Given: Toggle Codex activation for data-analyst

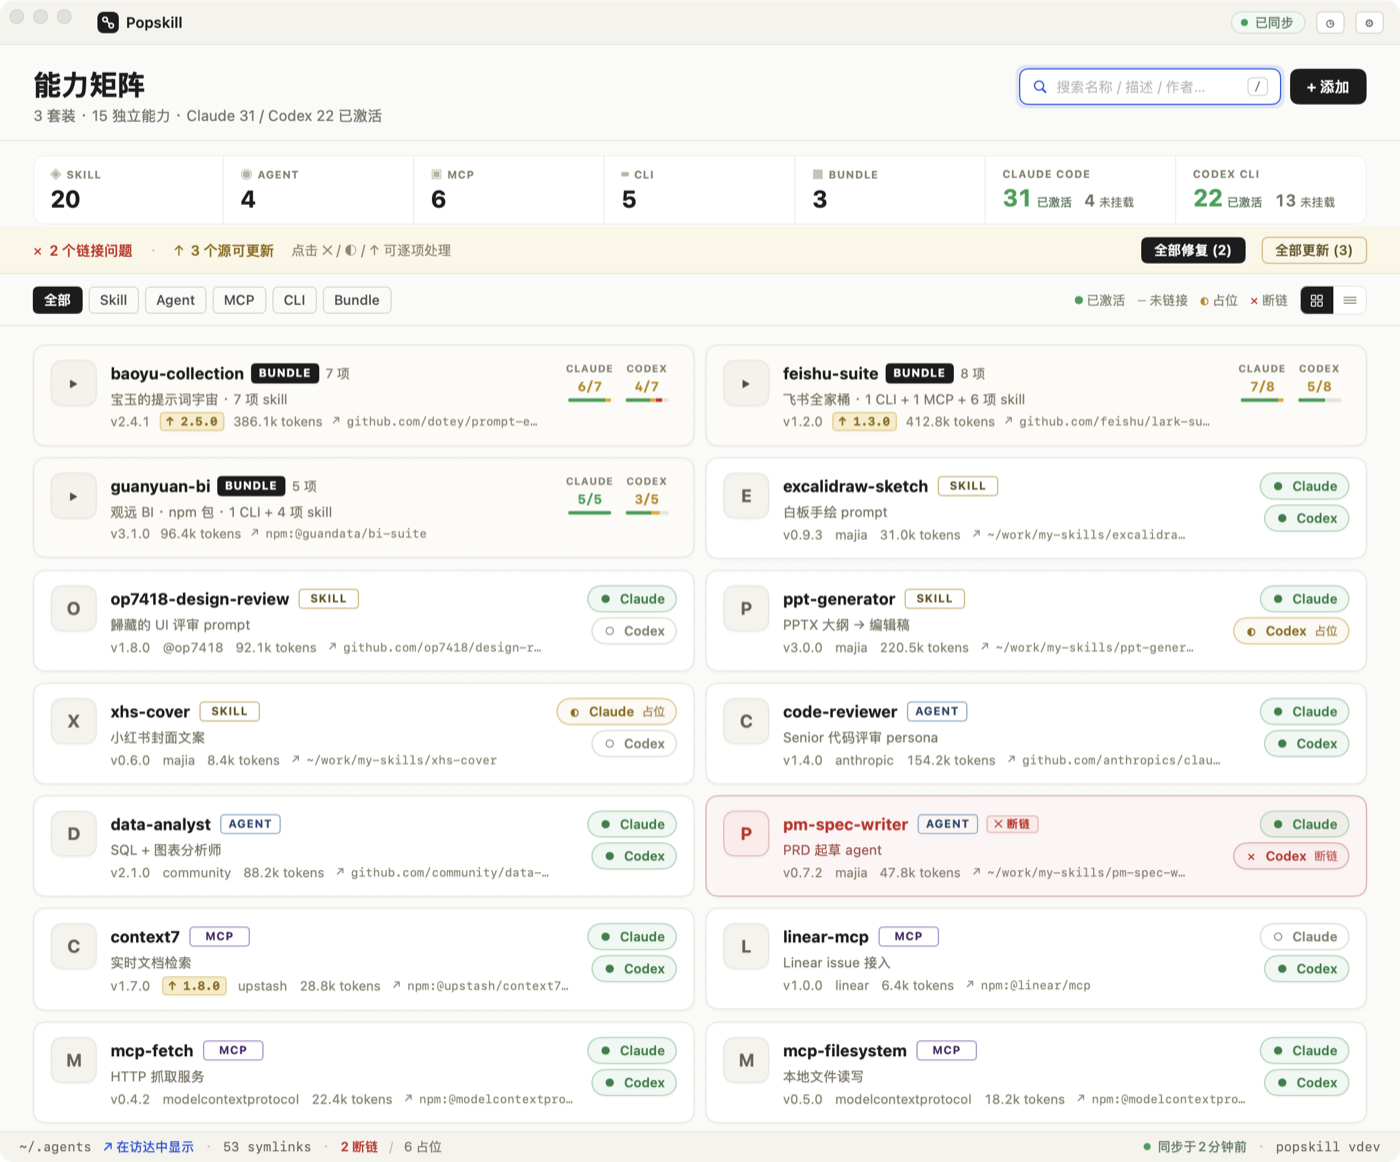Looking at the screenshot, I should 634,856.
